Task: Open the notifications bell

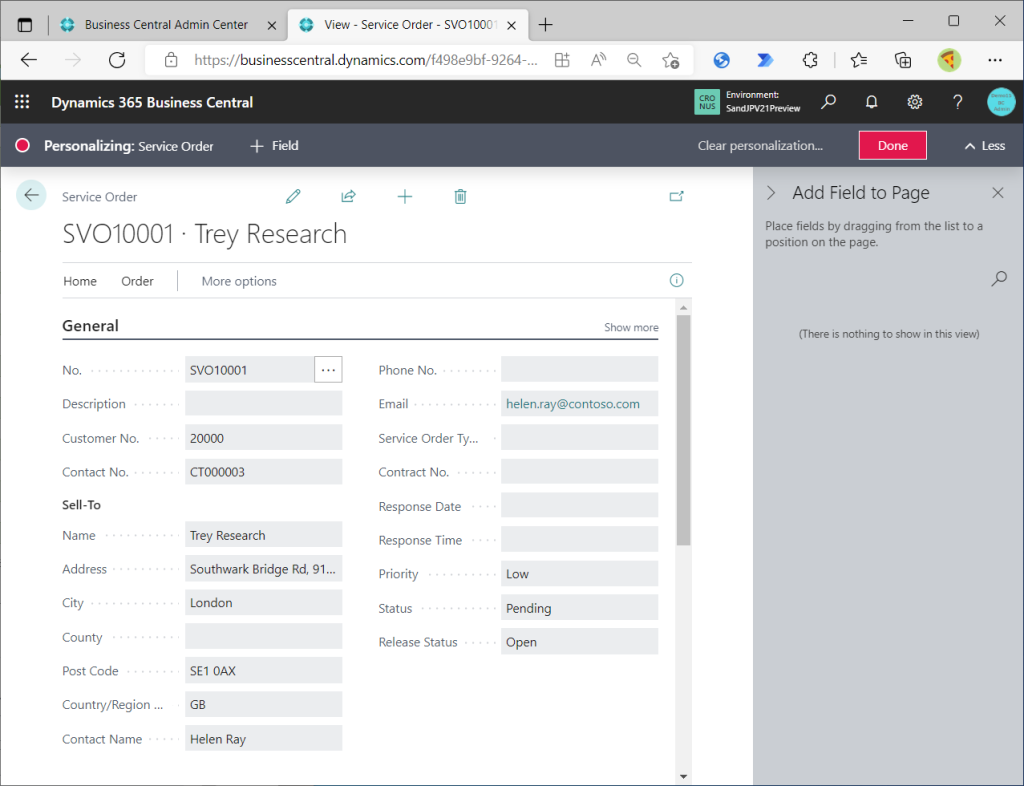Action: [x=871, y=102]
